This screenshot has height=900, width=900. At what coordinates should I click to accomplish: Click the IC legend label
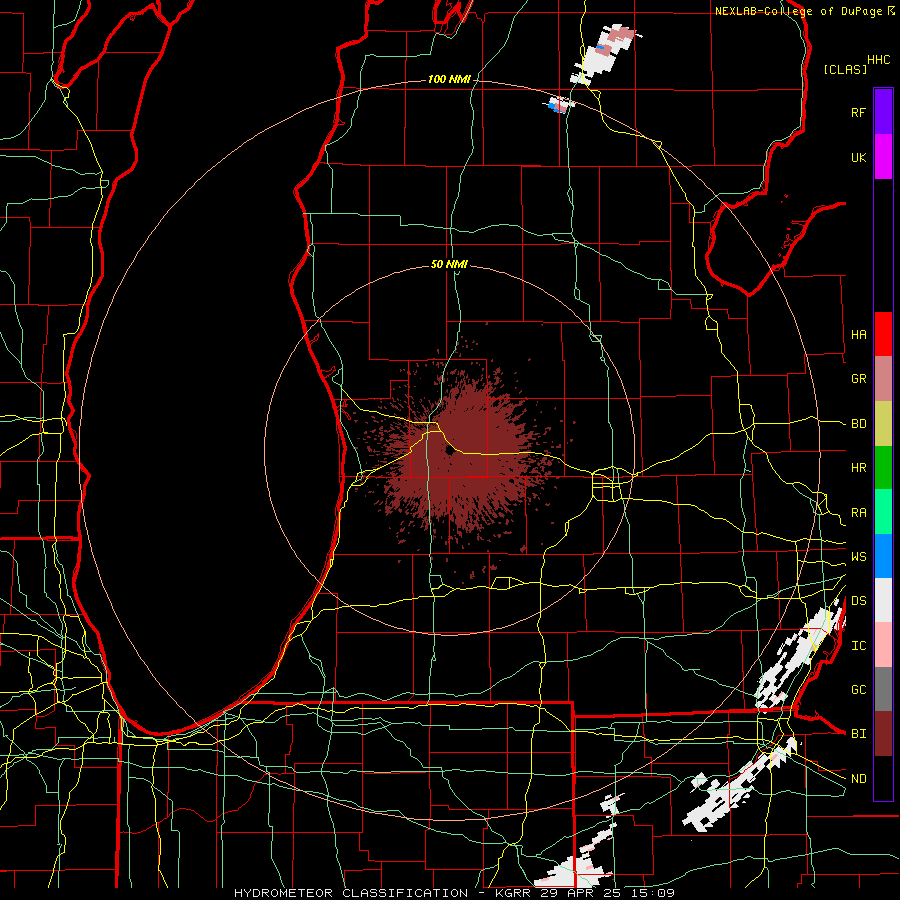point(859,646)
